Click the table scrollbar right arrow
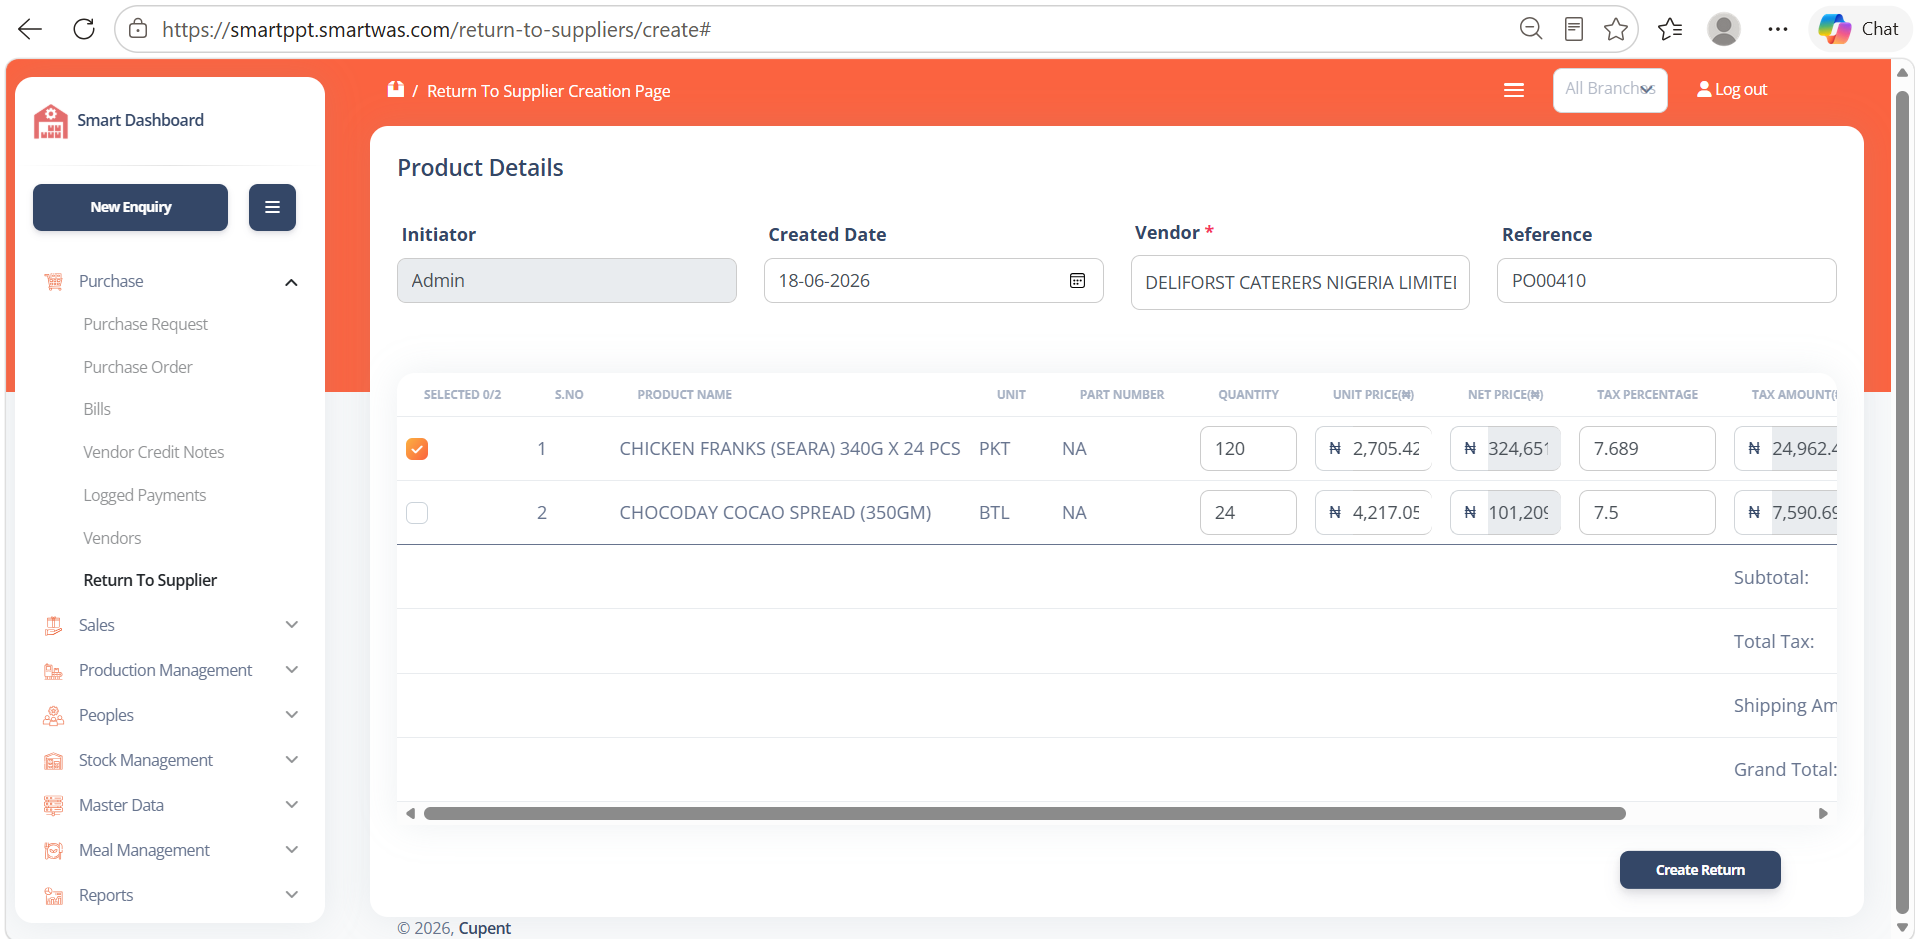The width and height of the screenshot is (1918, 939). 1823,814
